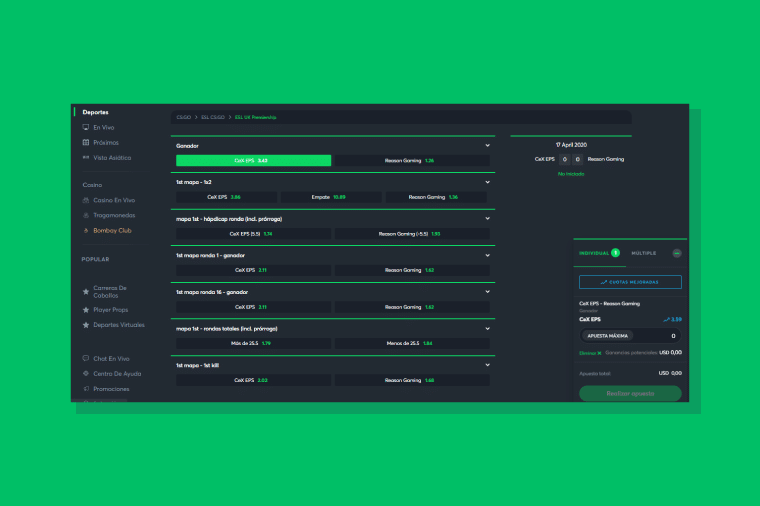
Task: Collapse mapa 1st hándicap ronda market
Action: 488,219
